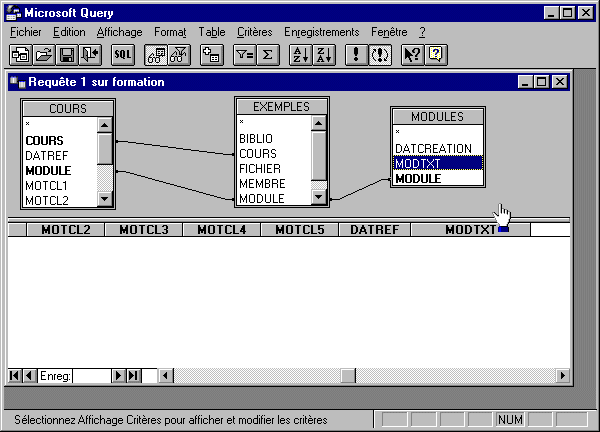Click the Criteria Equals filter icon

(x=245, y=55)
